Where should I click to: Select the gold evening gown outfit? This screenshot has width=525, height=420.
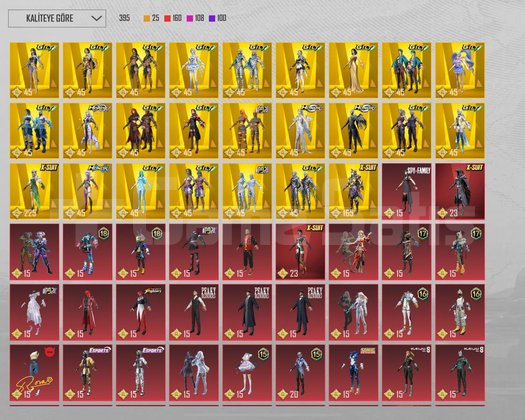[x=354, y=70]
